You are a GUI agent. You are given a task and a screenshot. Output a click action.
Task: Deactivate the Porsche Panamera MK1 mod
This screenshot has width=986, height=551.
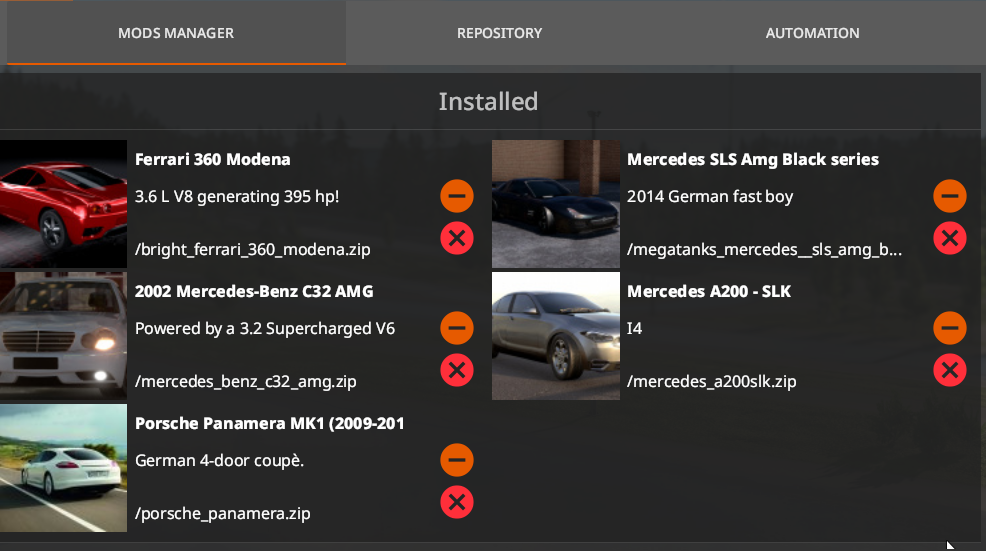point(457,460)
